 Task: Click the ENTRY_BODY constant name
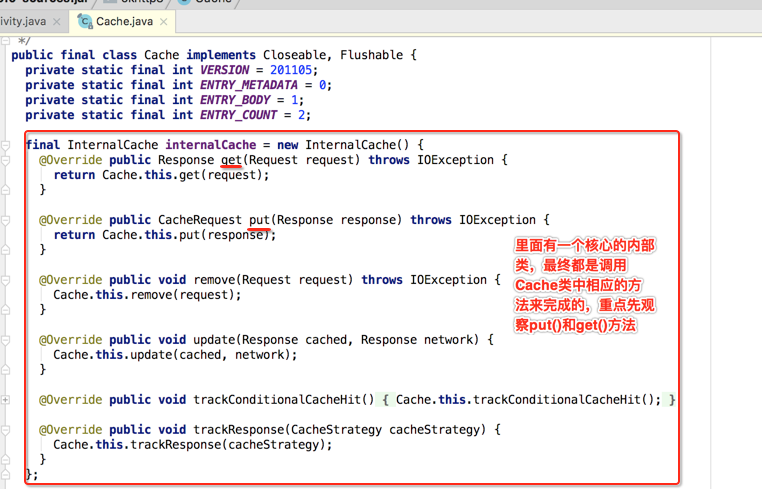235,100
